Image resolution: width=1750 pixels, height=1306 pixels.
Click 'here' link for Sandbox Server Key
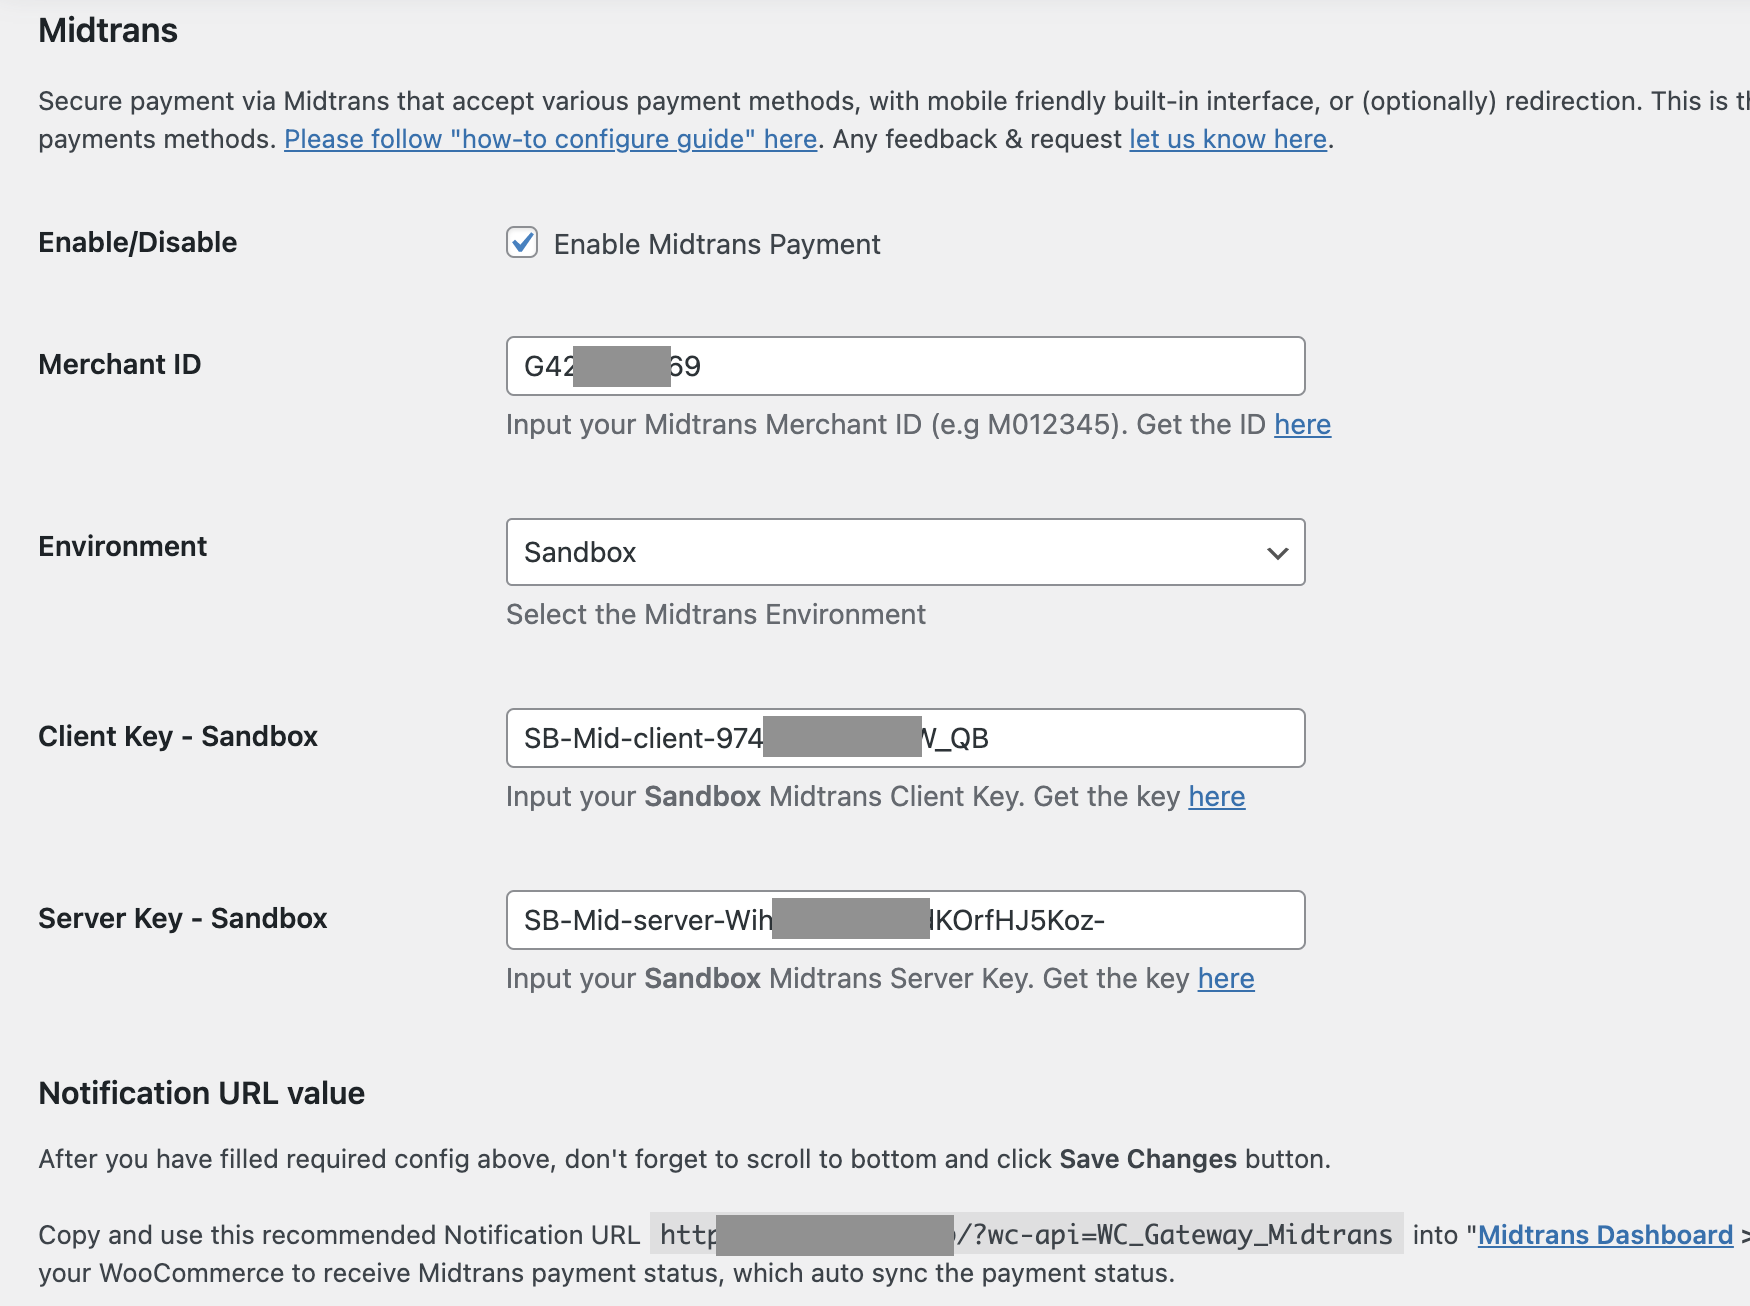pyautogui.click(x=1226, y=979)
